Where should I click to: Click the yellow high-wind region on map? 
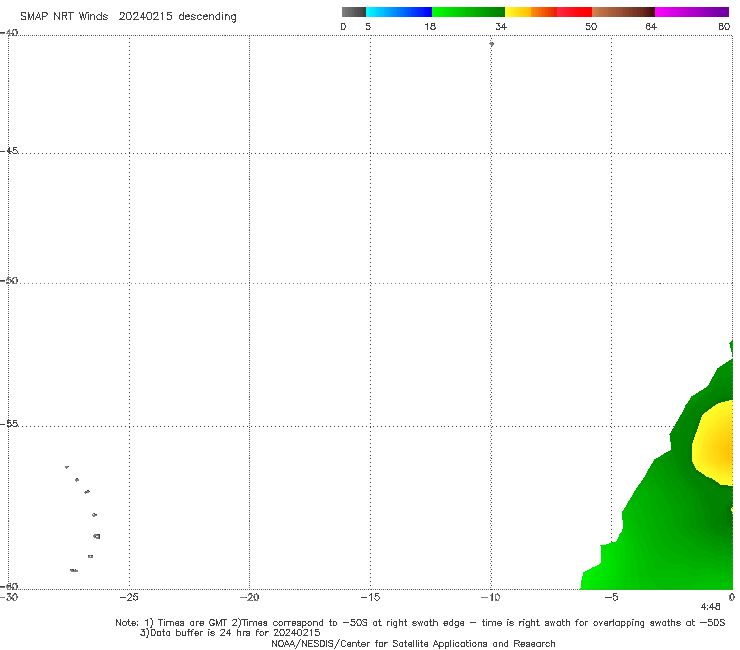pos(715,444)
